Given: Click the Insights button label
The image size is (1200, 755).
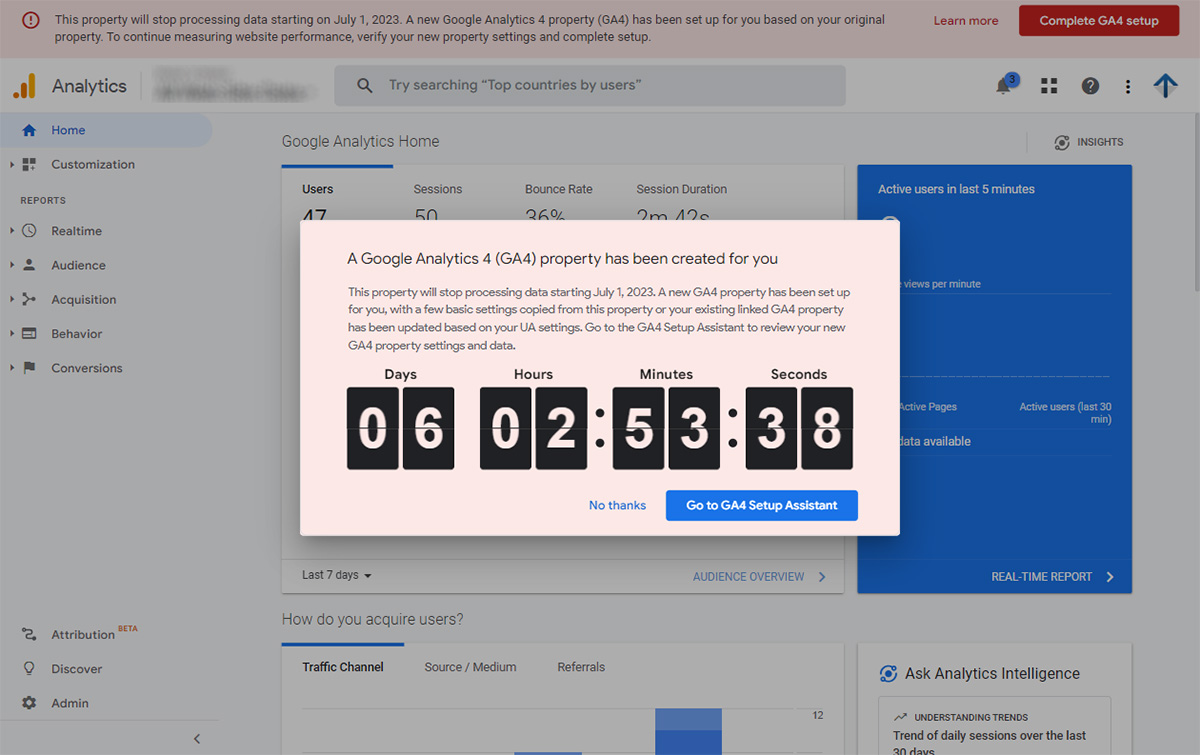Looking at the screenshot, I should pos(1100,142).
